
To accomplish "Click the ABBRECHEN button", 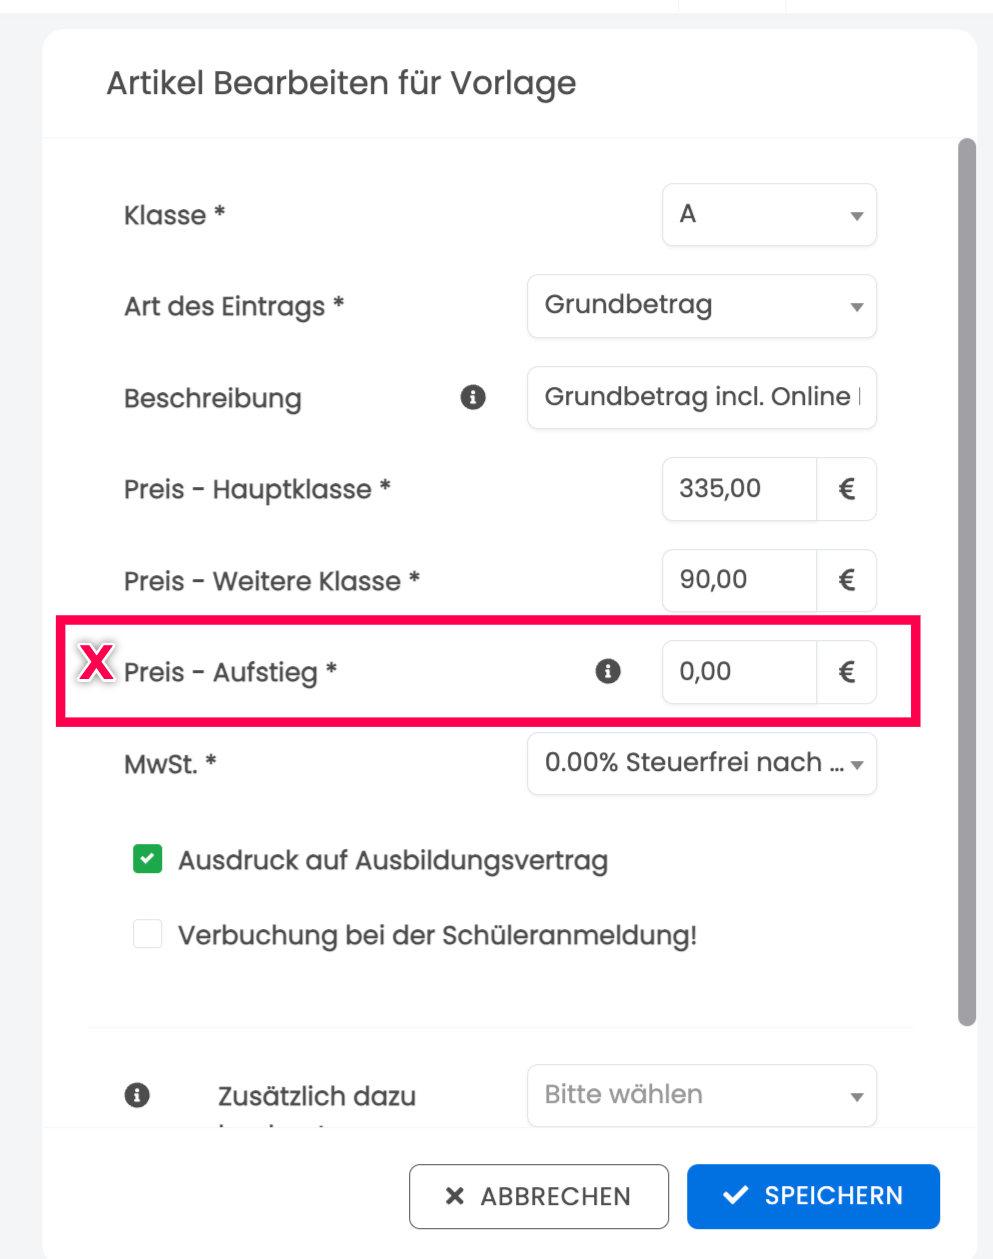I will [x=539, y=1196].
